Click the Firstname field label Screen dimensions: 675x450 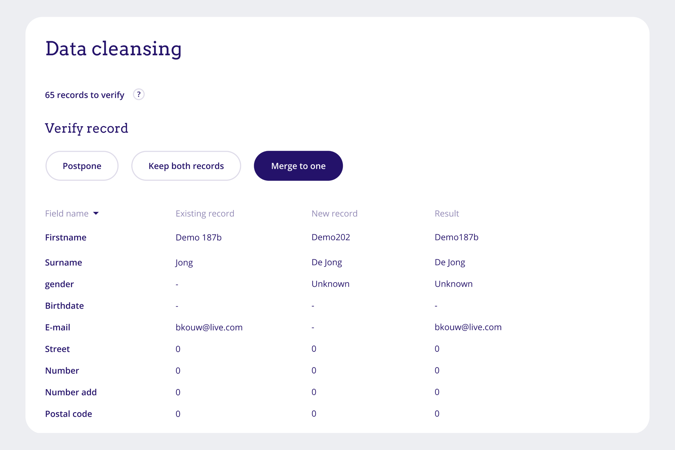pos(65,237)
